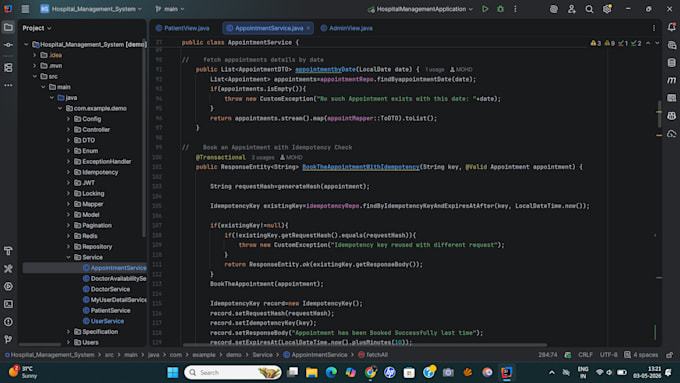This screenshot has height=383, width=680.
Task: Collapse the src folder
Action: click(x=34, y=76)
